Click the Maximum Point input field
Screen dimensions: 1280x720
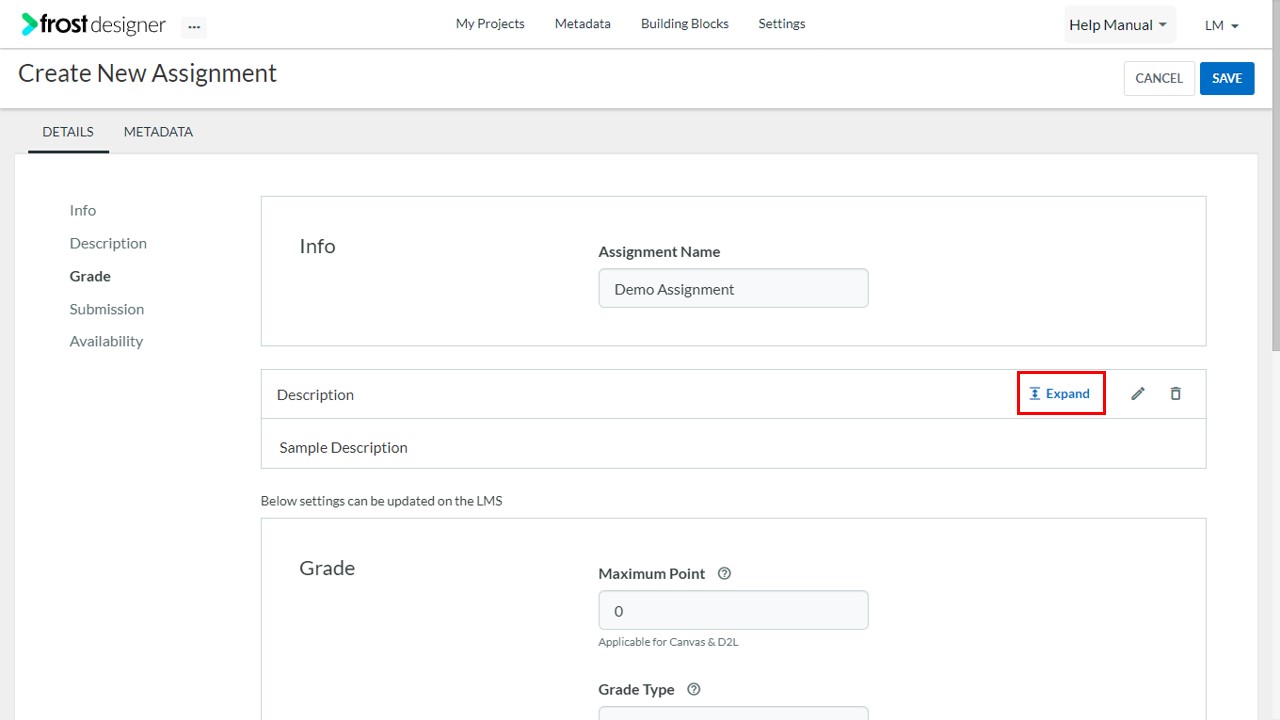pos(733,610)
